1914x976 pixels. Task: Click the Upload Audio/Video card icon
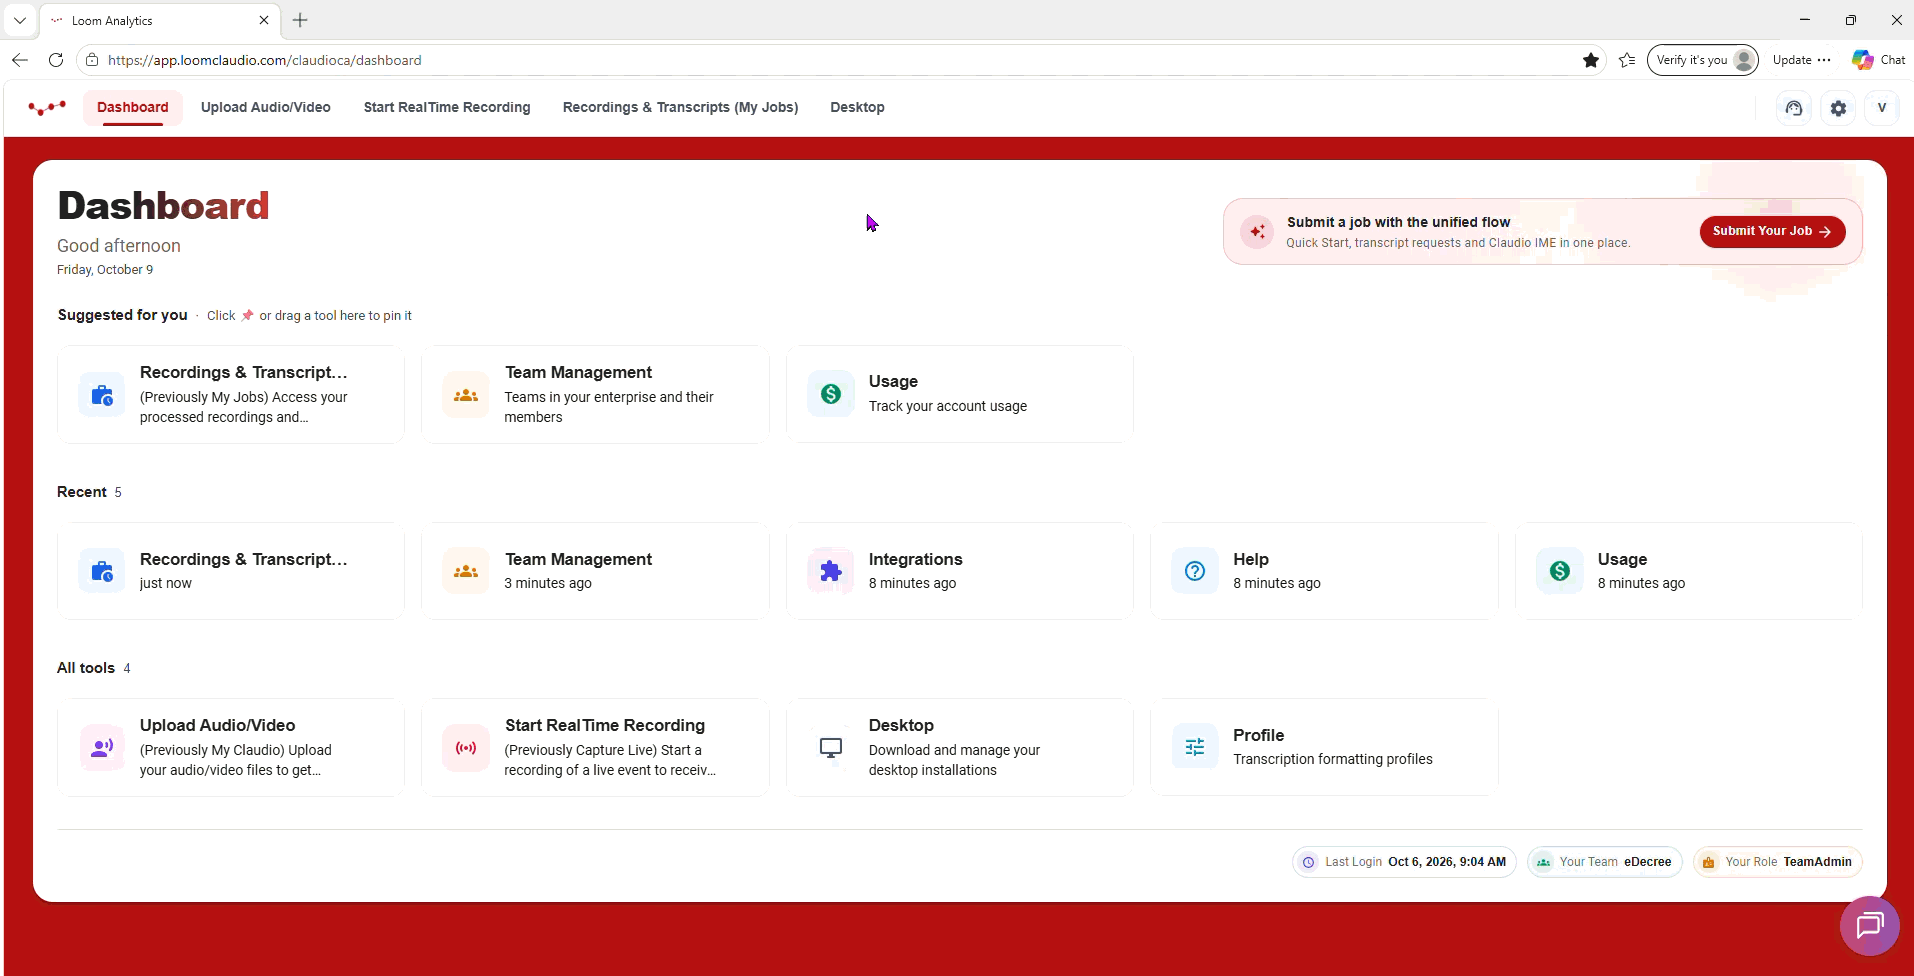click(x=102, y=747)
